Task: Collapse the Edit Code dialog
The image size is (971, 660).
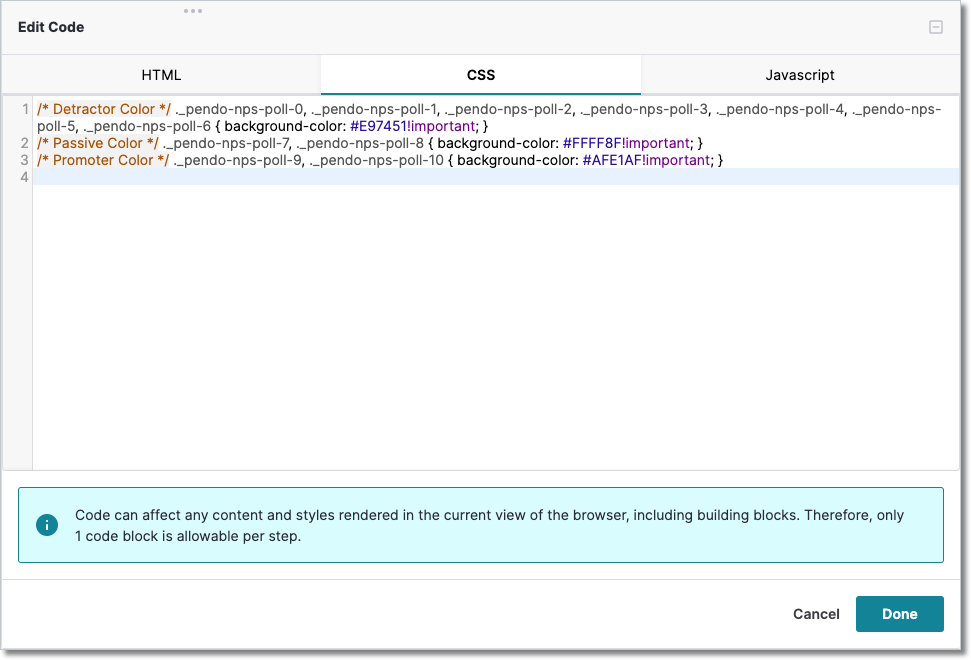Action: point(936,27)
